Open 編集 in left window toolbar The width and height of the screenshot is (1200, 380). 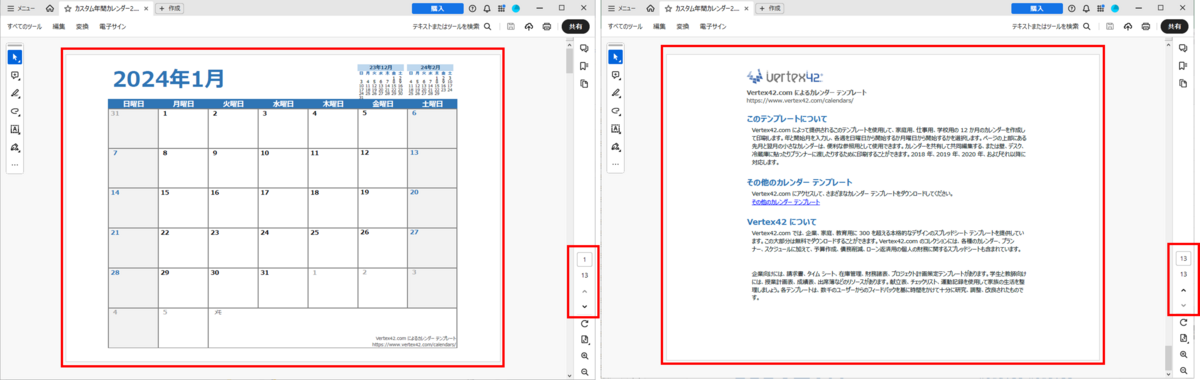point(59,26)
